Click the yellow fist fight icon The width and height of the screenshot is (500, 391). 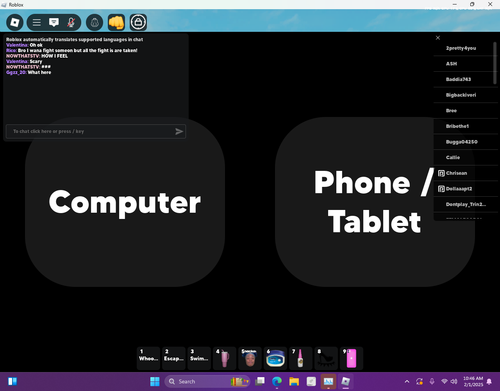coord(116,22)
